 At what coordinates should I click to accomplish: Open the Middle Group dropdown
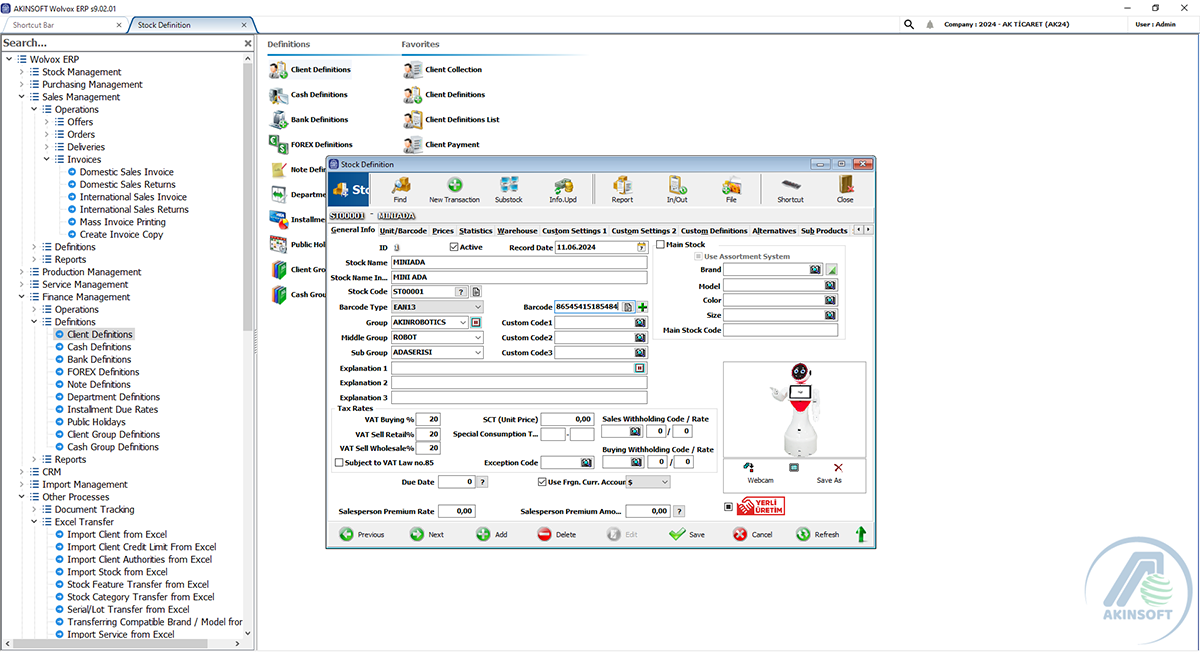(x=478, y=338)
